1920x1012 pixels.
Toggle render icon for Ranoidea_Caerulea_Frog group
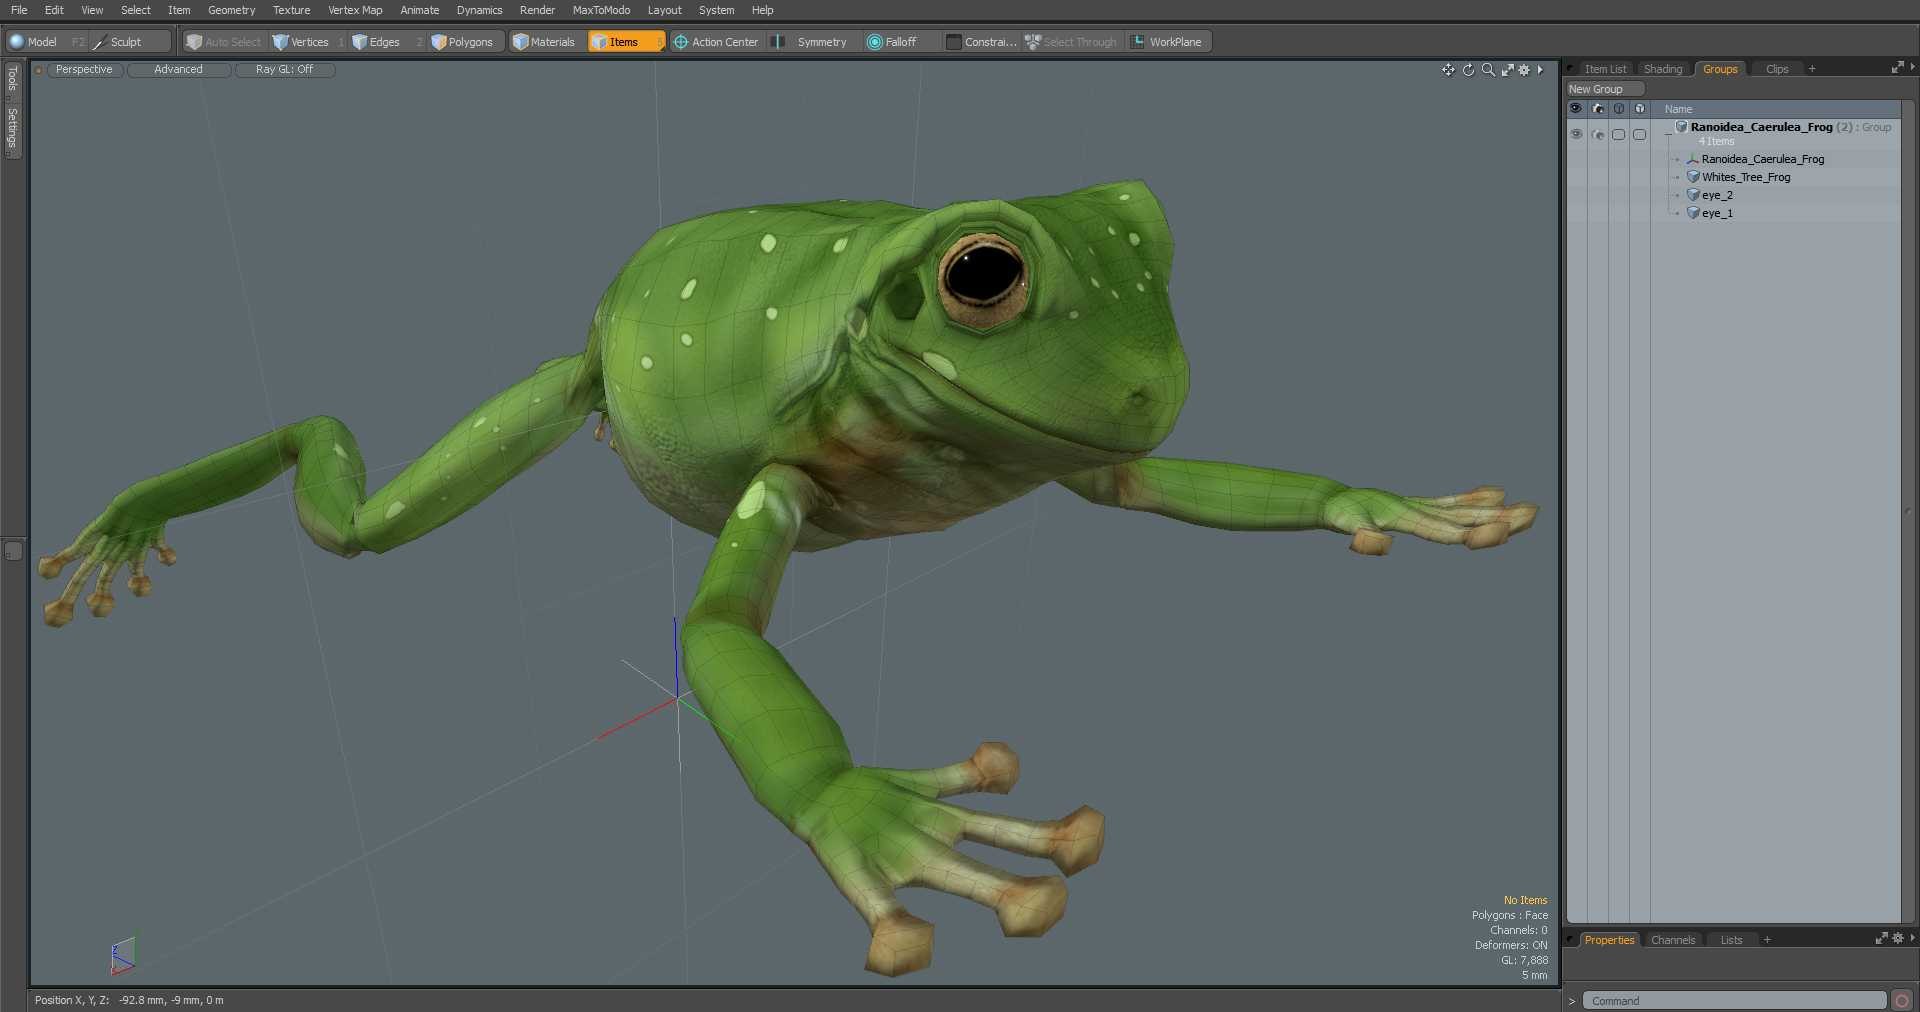[1597, 134]
